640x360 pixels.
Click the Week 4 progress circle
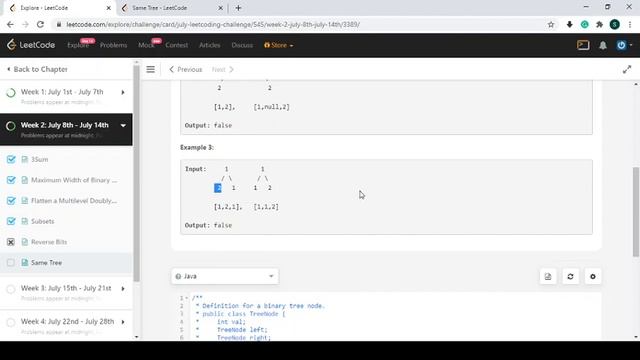coord(11,322)
